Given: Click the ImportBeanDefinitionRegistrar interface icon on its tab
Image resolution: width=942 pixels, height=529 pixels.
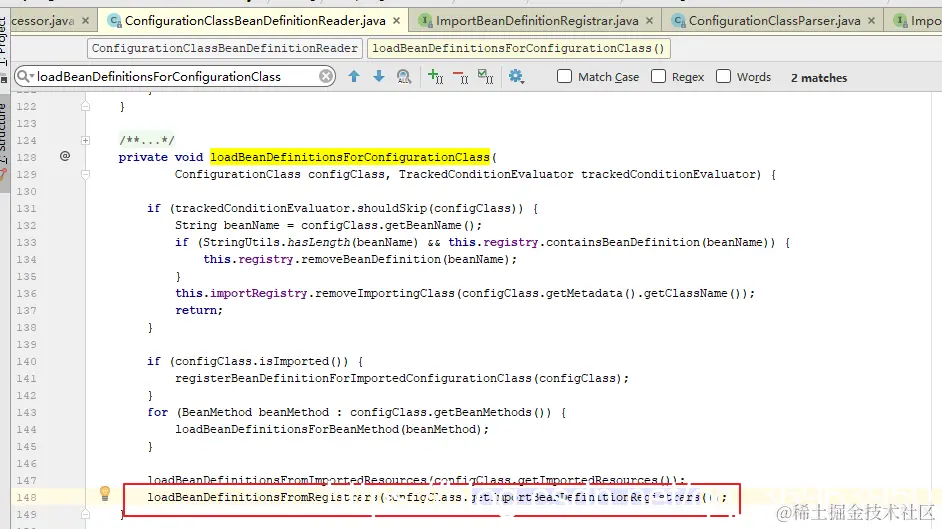Looking at the screenshot, I should (x=425, y=21).
